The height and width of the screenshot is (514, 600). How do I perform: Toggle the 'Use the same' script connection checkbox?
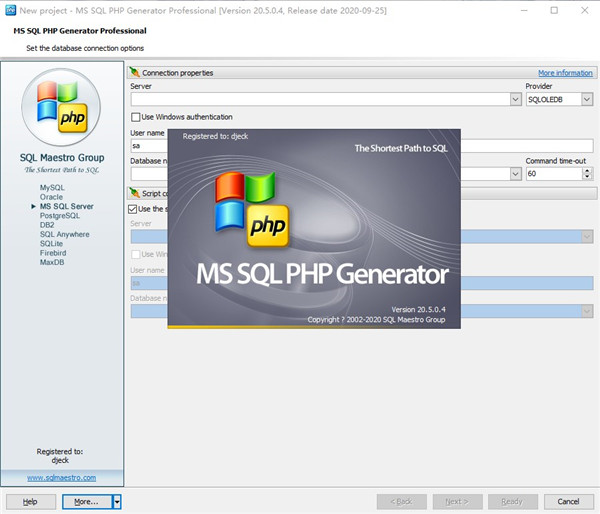[x=136, y=209]
